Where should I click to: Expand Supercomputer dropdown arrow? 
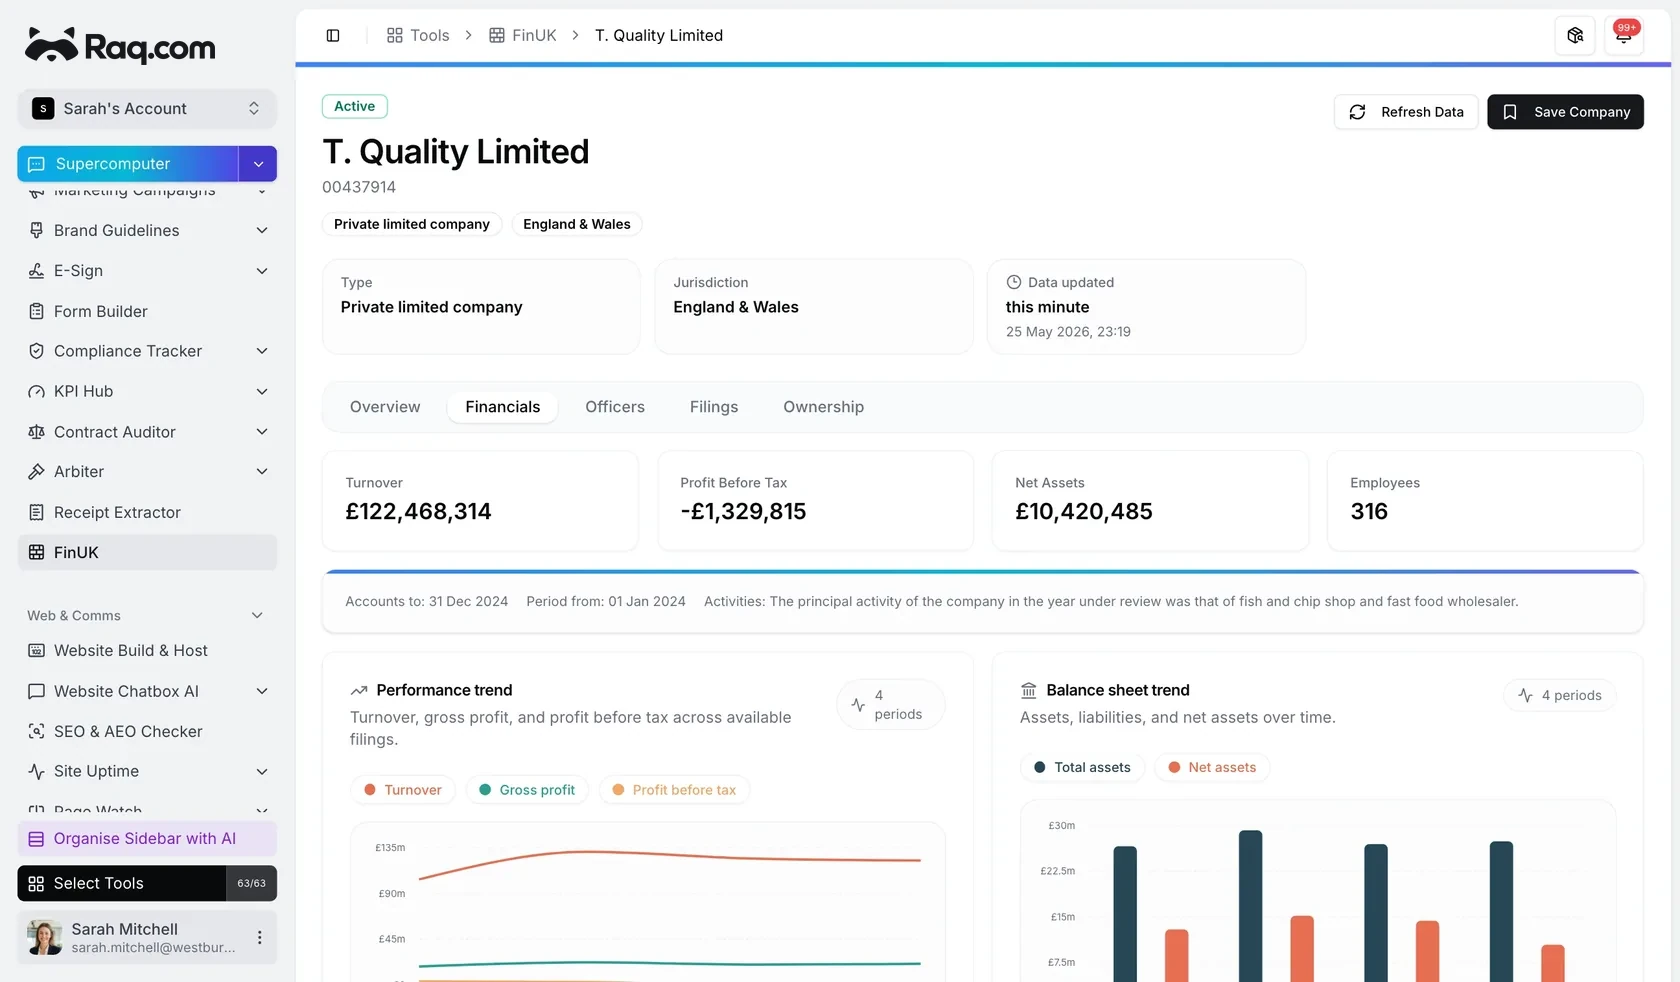coord(258,164)
